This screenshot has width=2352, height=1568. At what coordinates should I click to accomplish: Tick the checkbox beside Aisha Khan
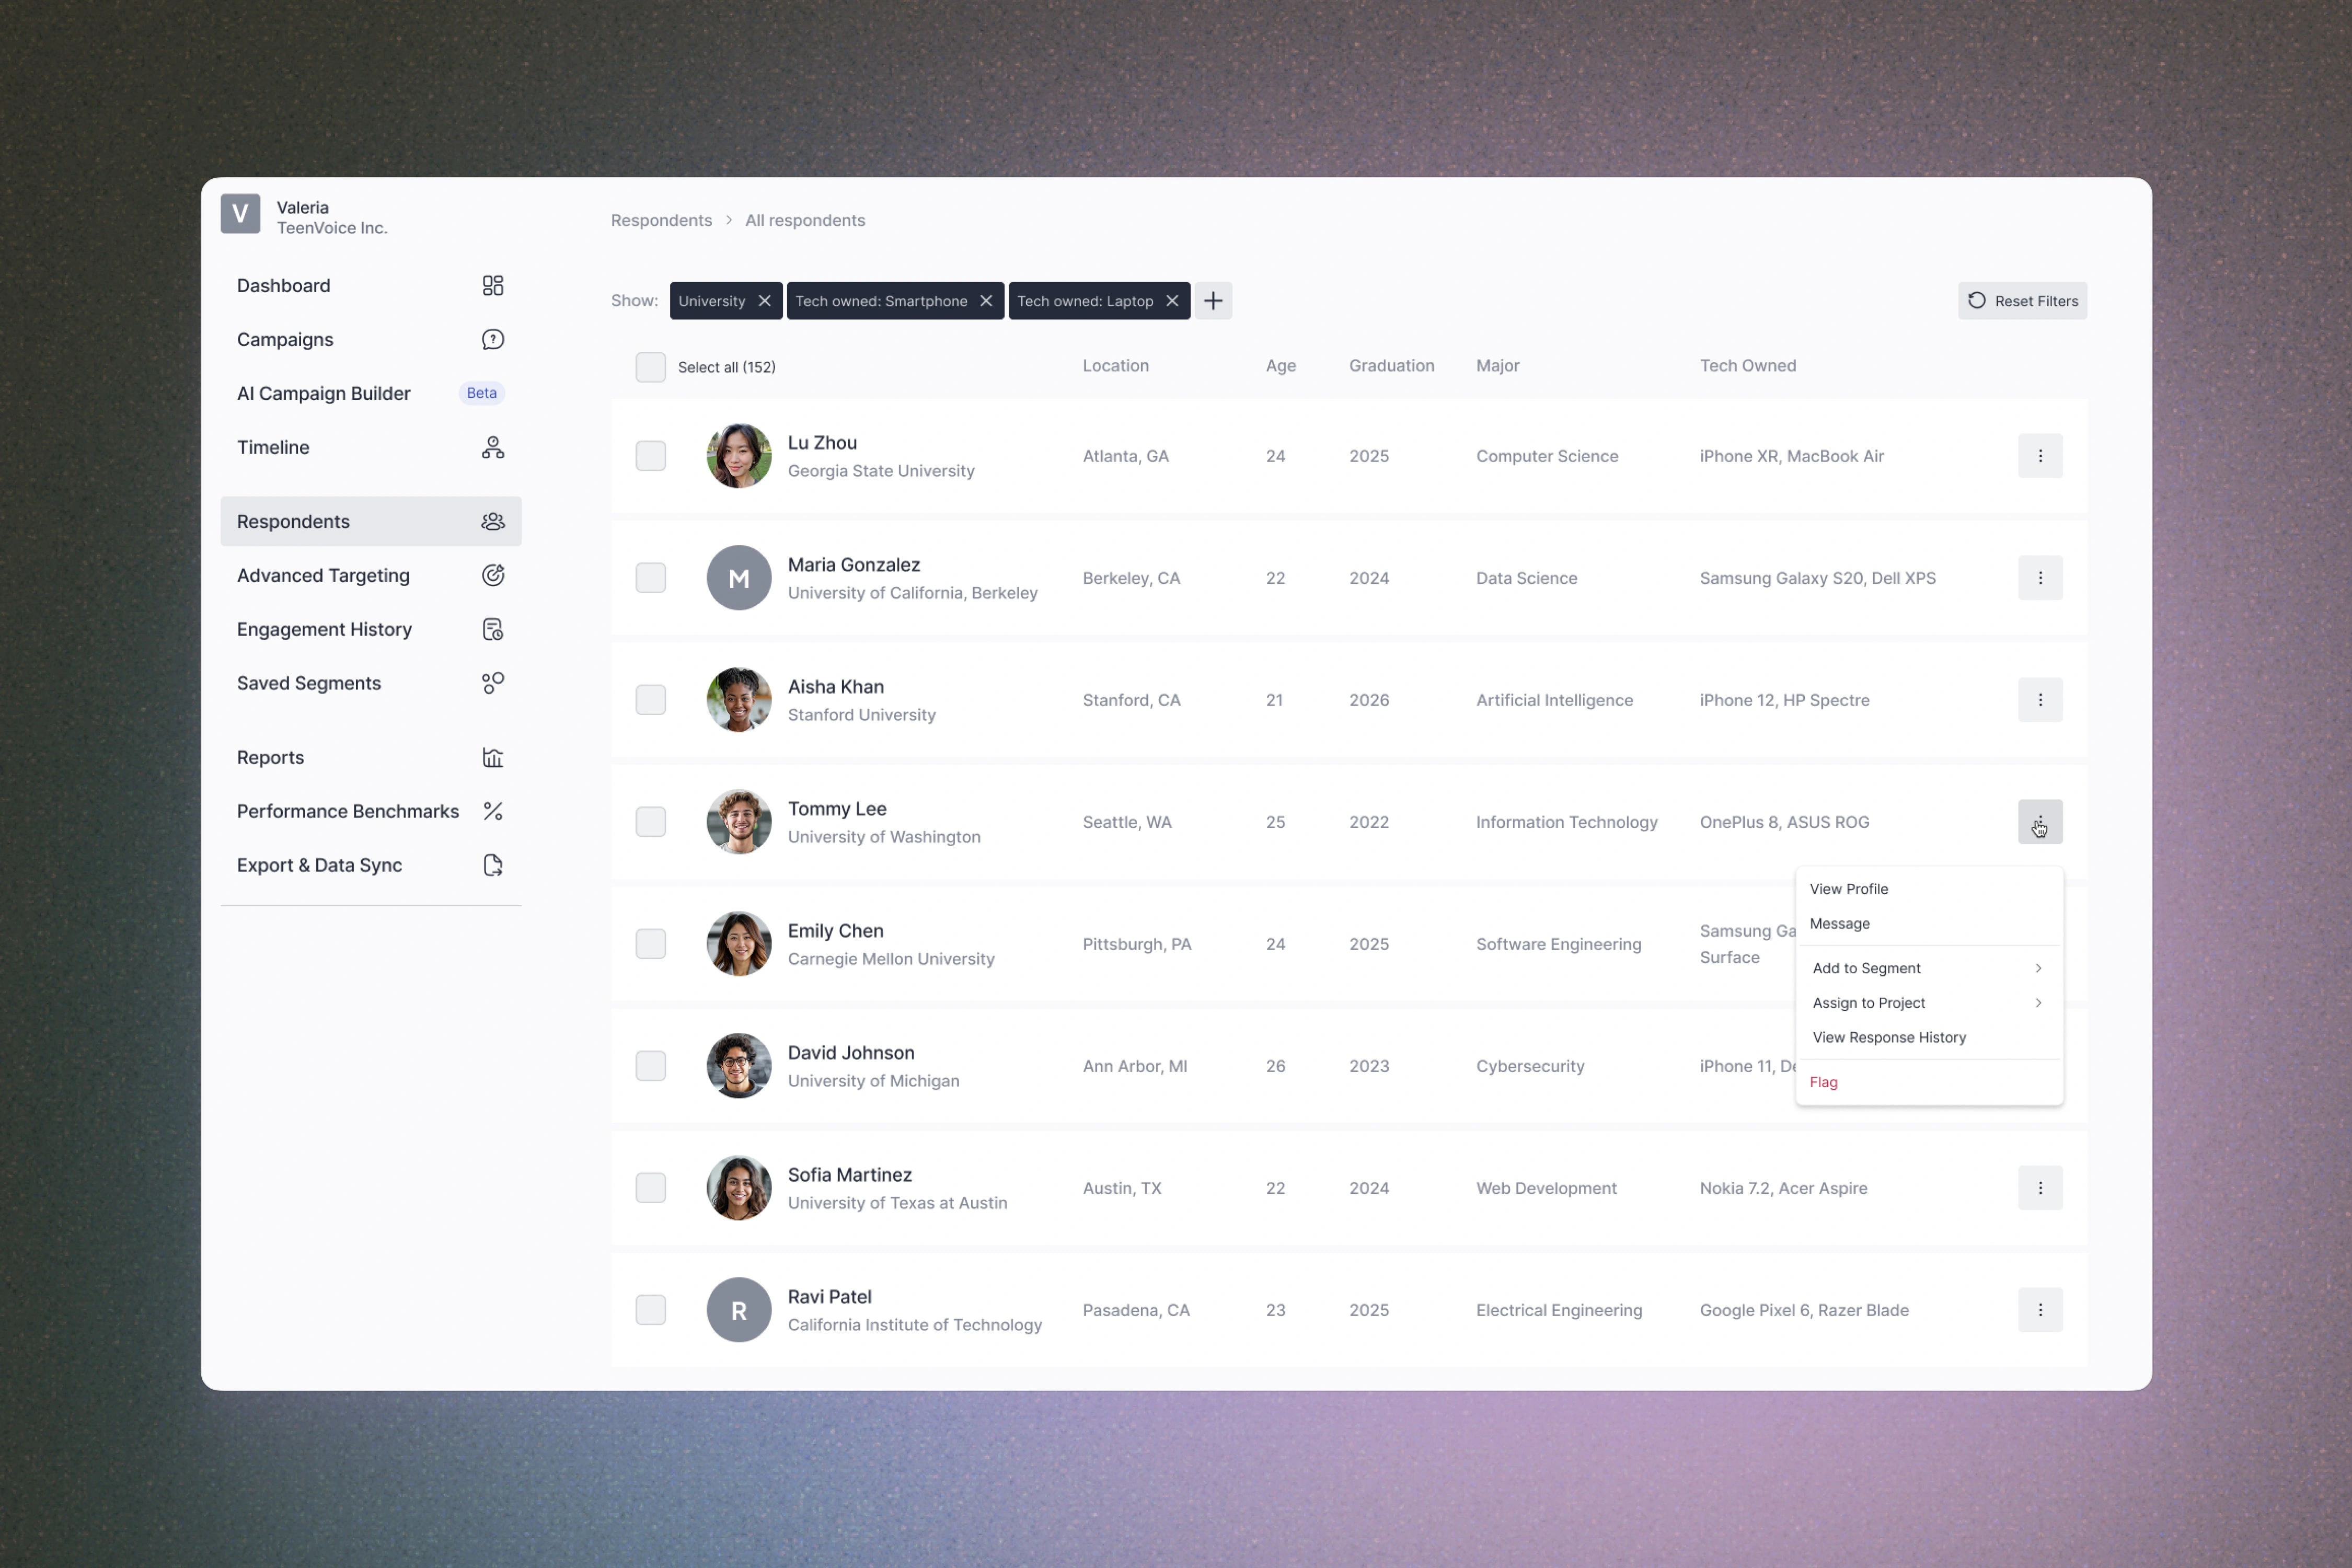coord(650,700)
